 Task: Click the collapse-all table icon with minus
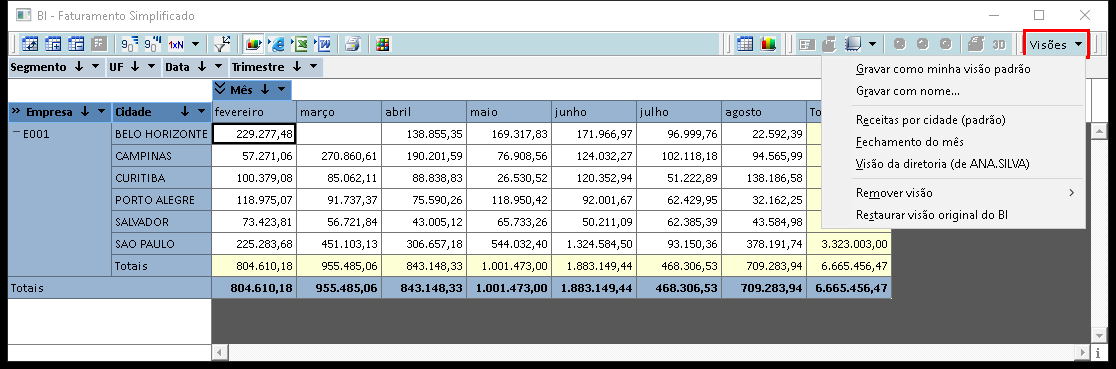(x=76, y=44)
